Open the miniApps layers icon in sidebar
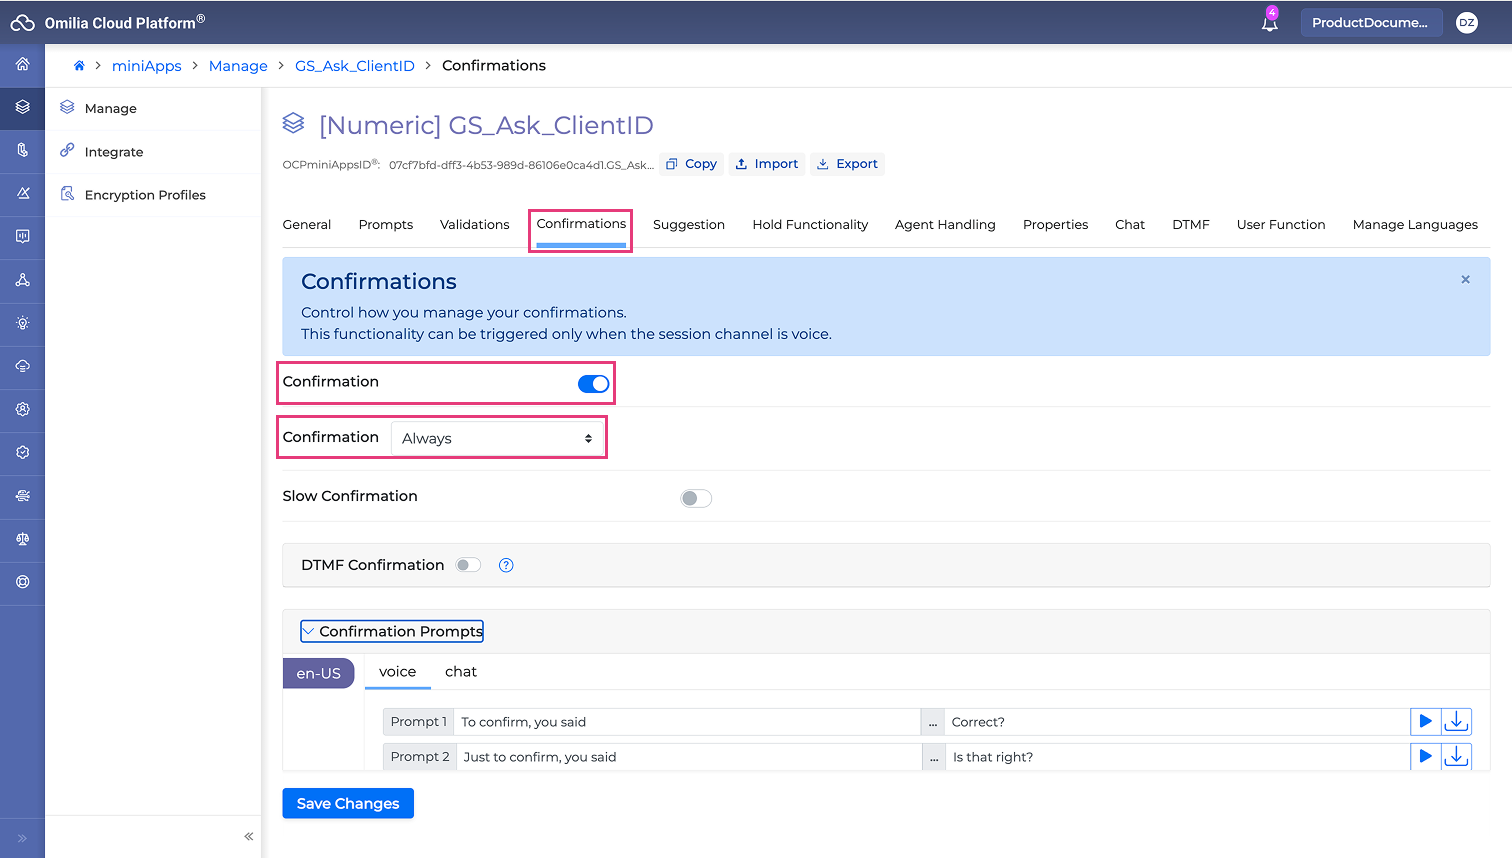This screenshot has width=1512, height=858. tap(22, 107)
